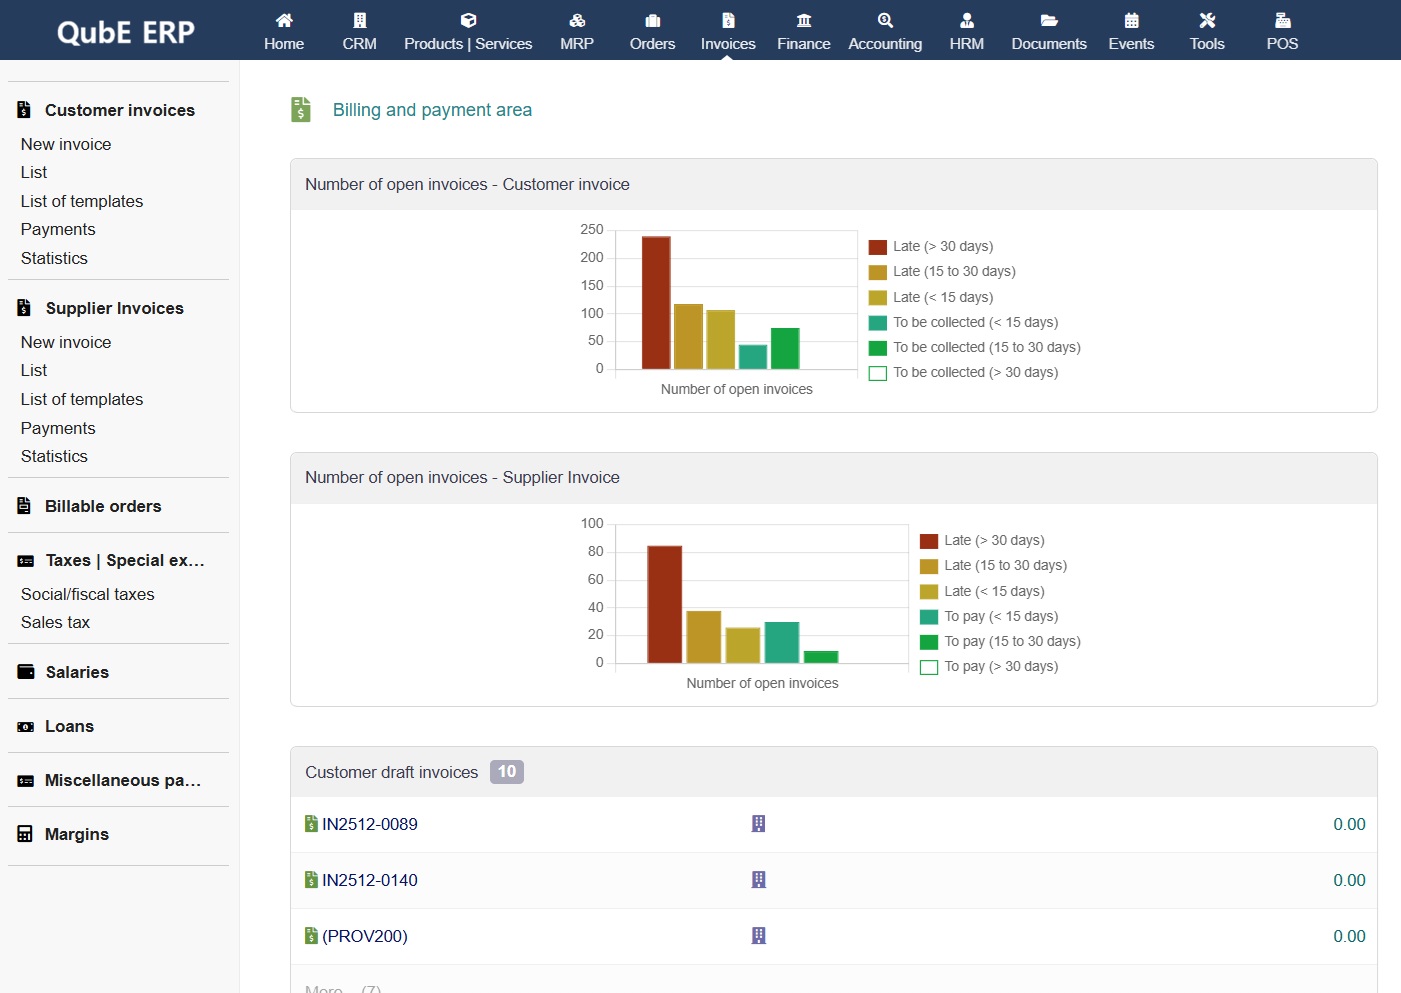Click the Margins calculator icon in sidebar
The width and height of the screenshot is (1401, 993).
[x=23, y=834]
